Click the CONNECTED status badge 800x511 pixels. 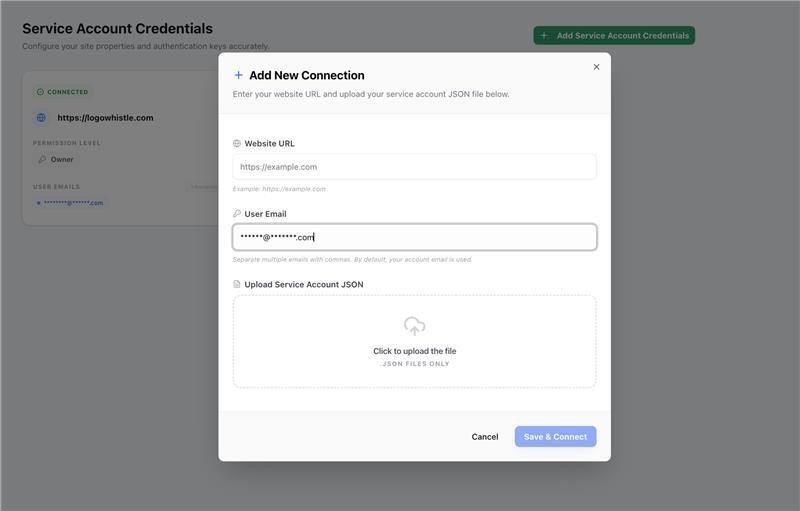pos(62,92)
